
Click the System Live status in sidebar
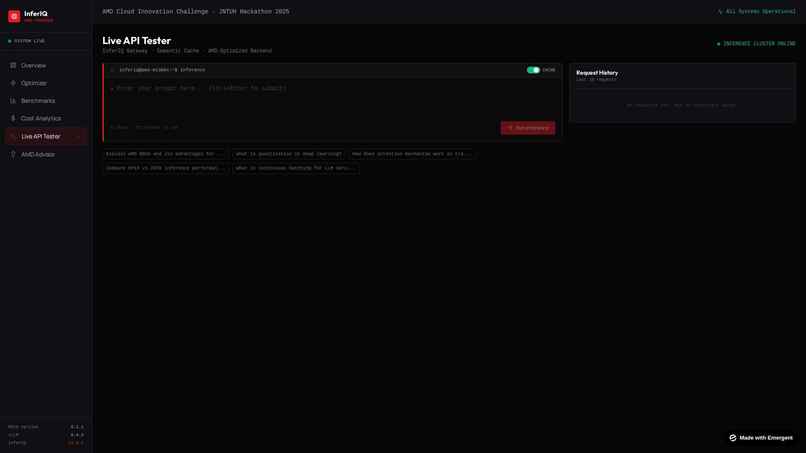click(x=26, y=41)
